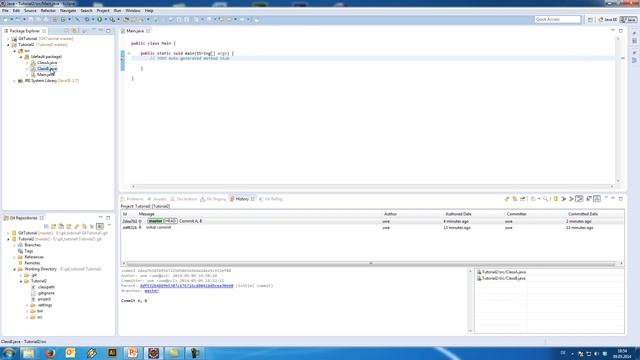Open Windows Start menu

[x=9, y=353]
